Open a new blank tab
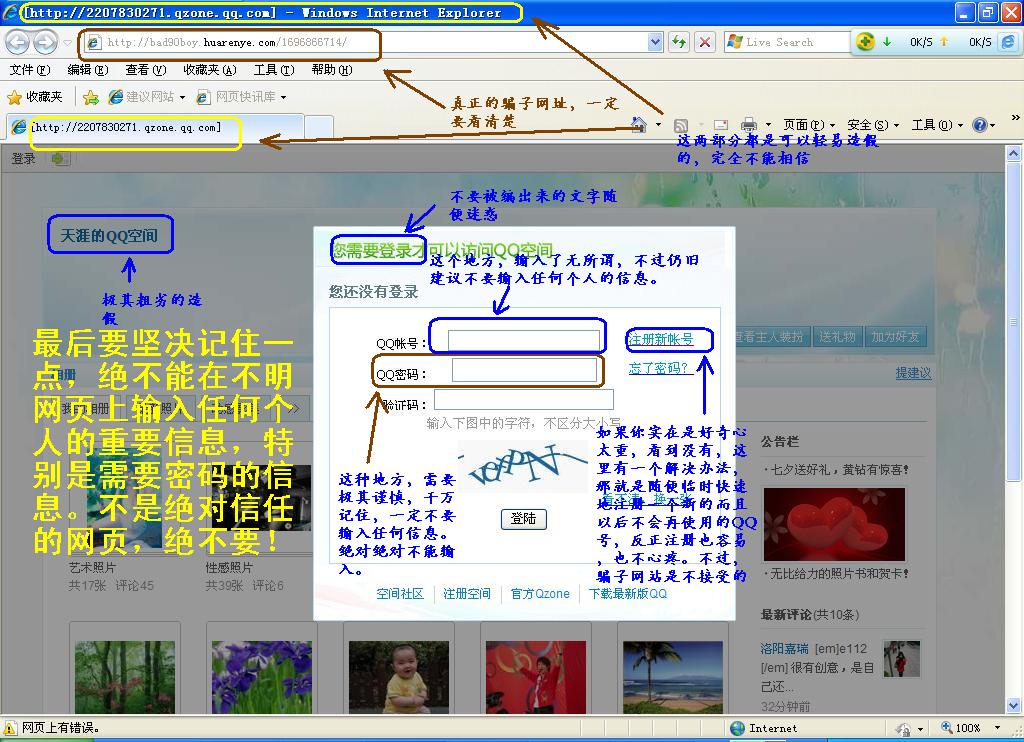The image size is (1024, 742). (x=319, y=127)
